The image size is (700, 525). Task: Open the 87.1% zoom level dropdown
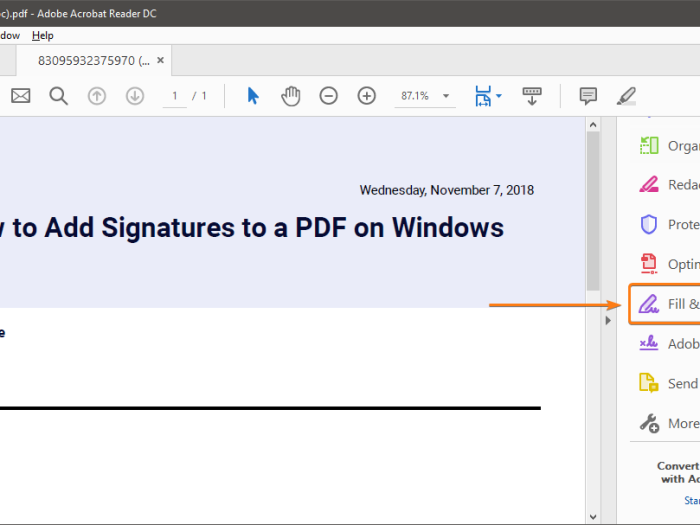[446, 96]
